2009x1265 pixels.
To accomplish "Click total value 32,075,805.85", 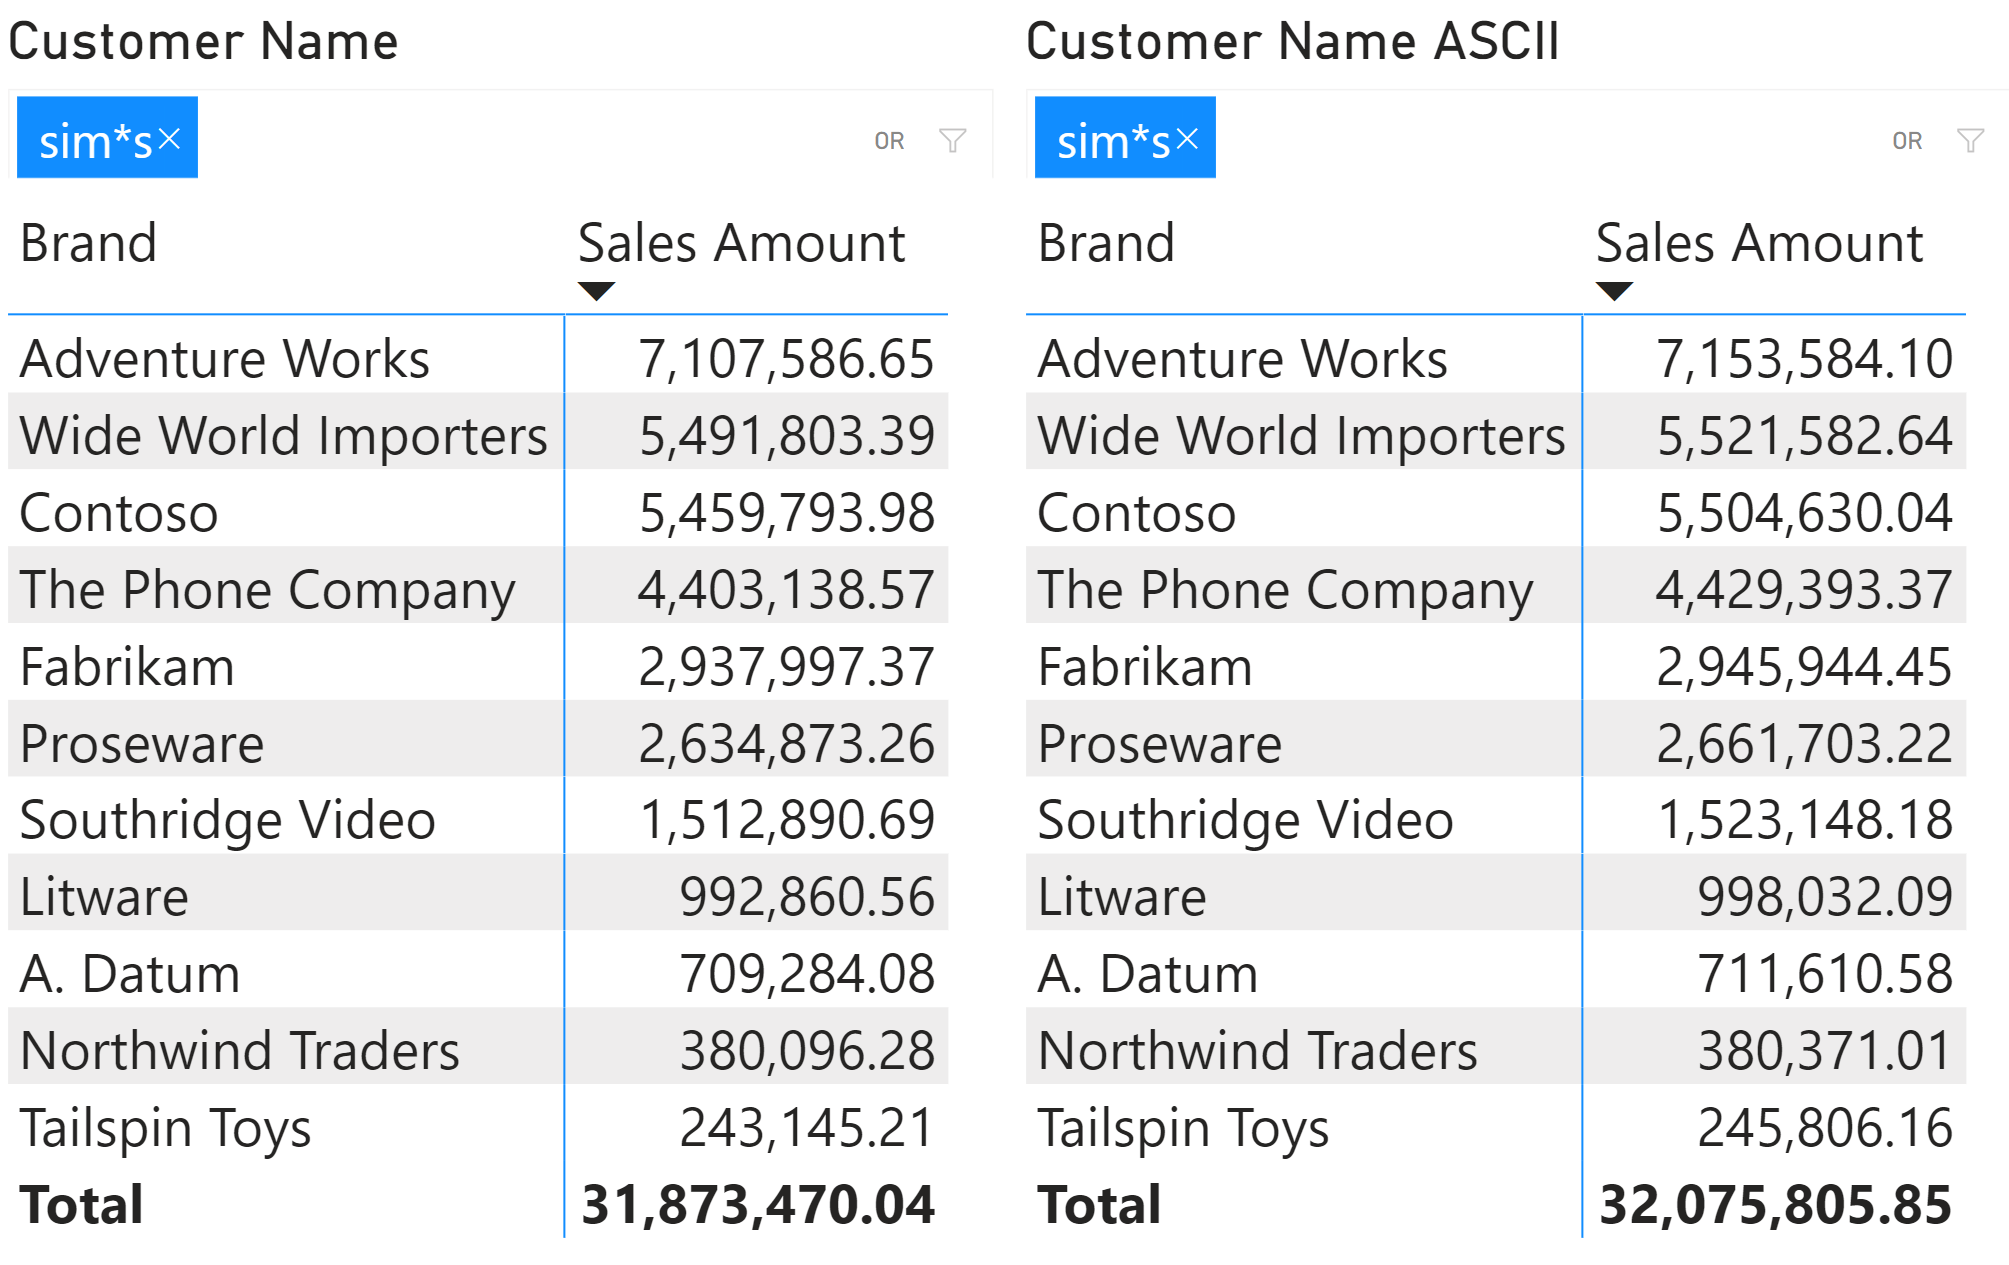I will coord(1777,1205).
